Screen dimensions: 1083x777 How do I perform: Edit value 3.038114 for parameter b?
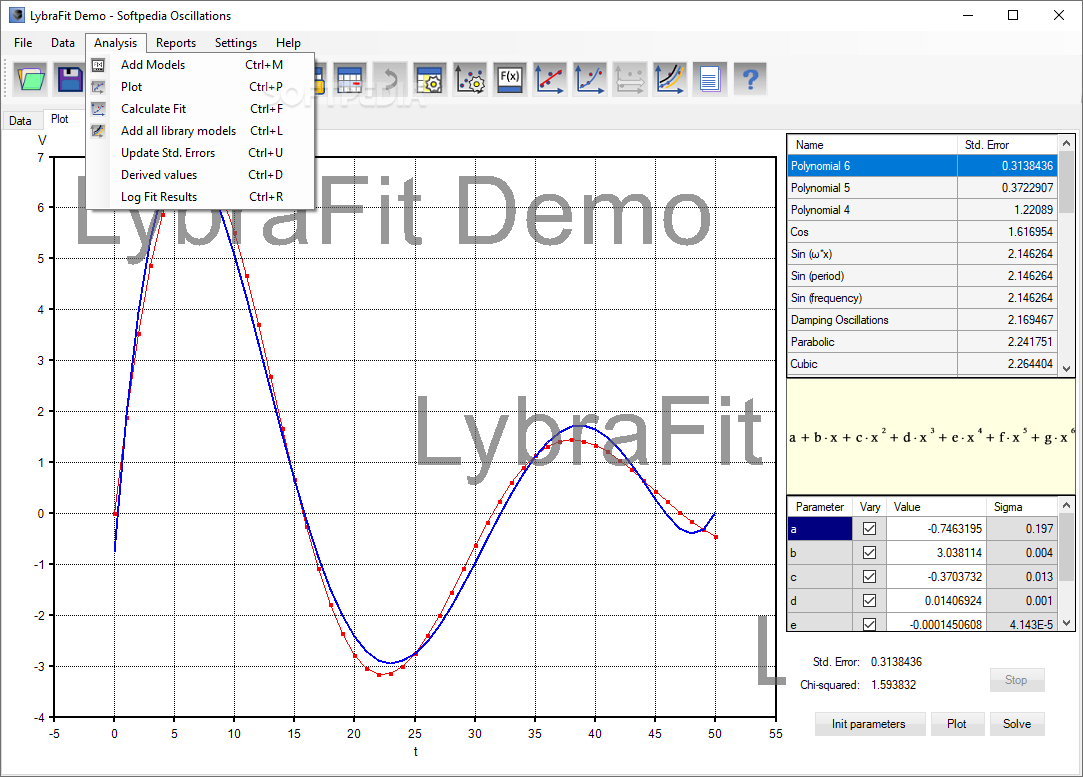click(937, 553)
